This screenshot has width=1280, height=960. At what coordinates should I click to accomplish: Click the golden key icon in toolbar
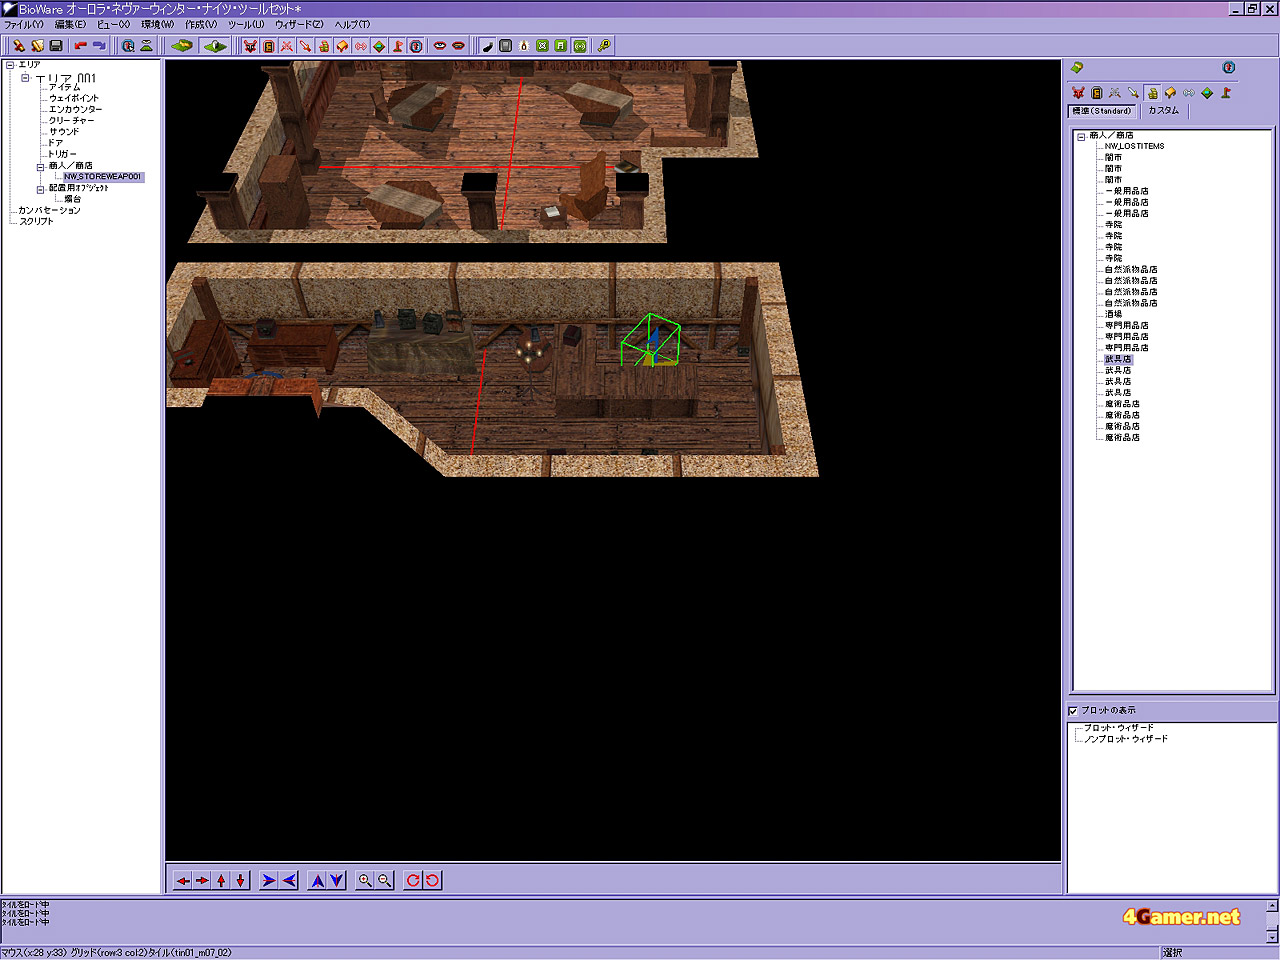604,46
